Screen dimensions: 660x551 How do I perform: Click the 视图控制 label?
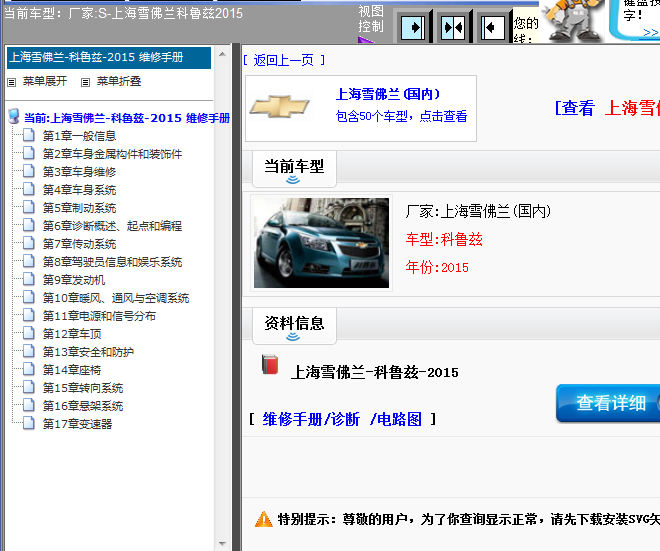(371, 19)
